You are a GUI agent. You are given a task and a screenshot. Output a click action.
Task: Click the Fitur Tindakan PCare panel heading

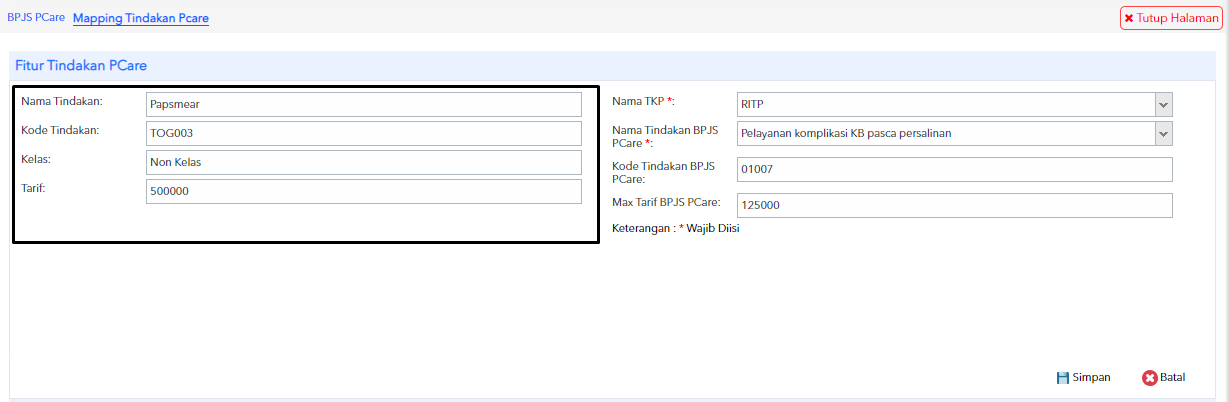pyautogui.click(x=81, y=65)
